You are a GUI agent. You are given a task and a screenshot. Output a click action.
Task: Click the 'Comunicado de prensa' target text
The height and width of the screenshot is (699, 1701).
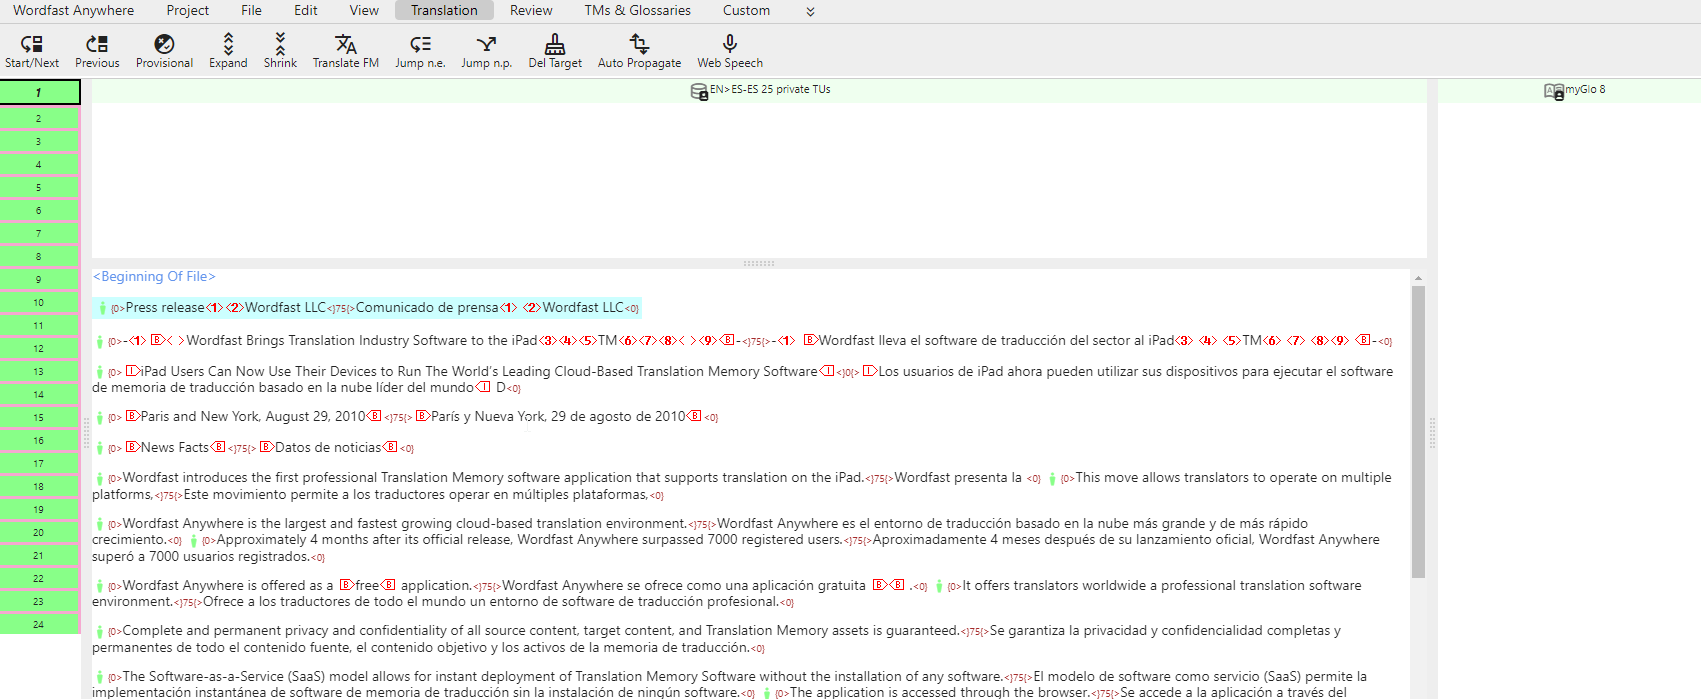[427, 307]
